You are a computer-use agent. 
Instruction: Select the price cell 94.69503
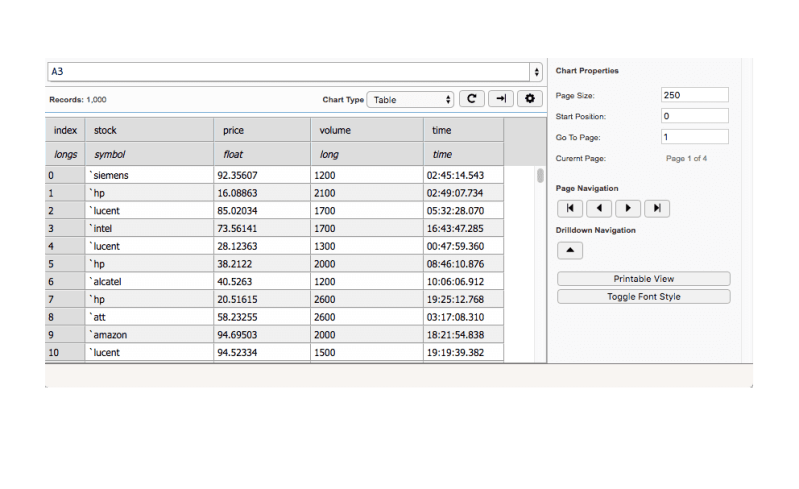262,335
